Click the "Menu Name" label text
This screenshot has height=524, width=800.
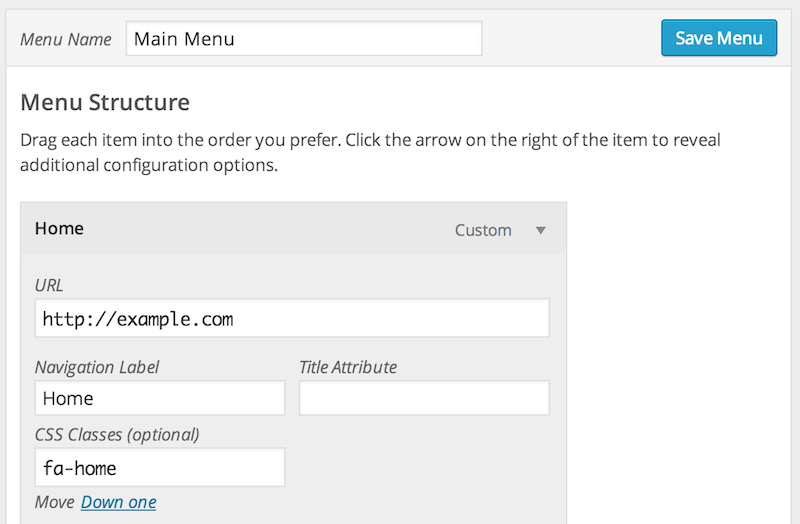click(x=67, y=39)
